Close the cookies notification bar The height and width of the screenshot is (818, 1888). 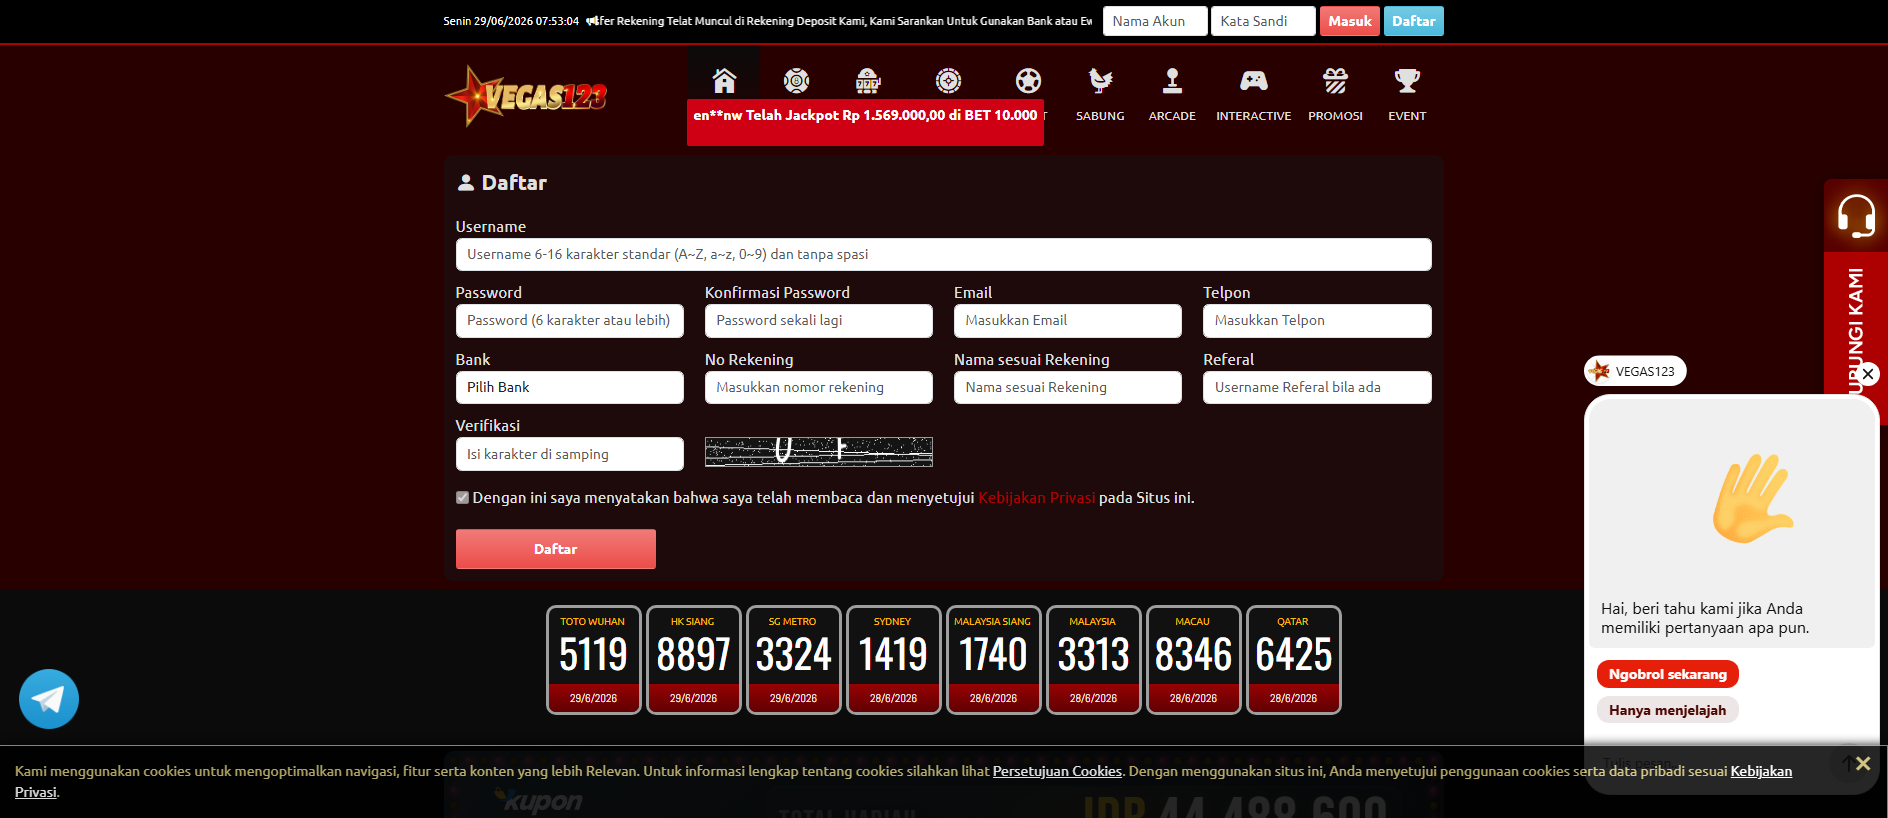coord(1862,763)
